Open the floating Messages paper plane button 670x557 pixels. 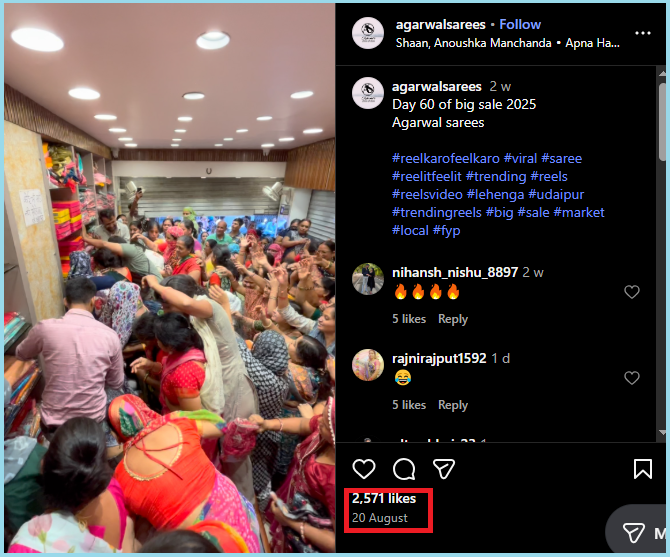point(634,533)
